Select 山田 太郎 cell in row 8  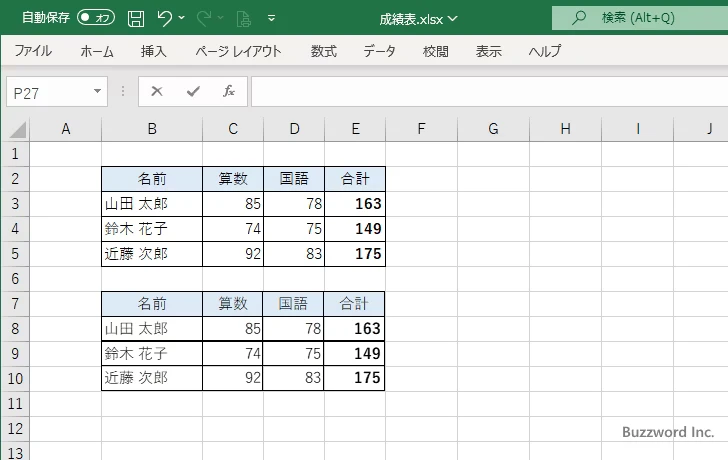click(x=152, y=329)
